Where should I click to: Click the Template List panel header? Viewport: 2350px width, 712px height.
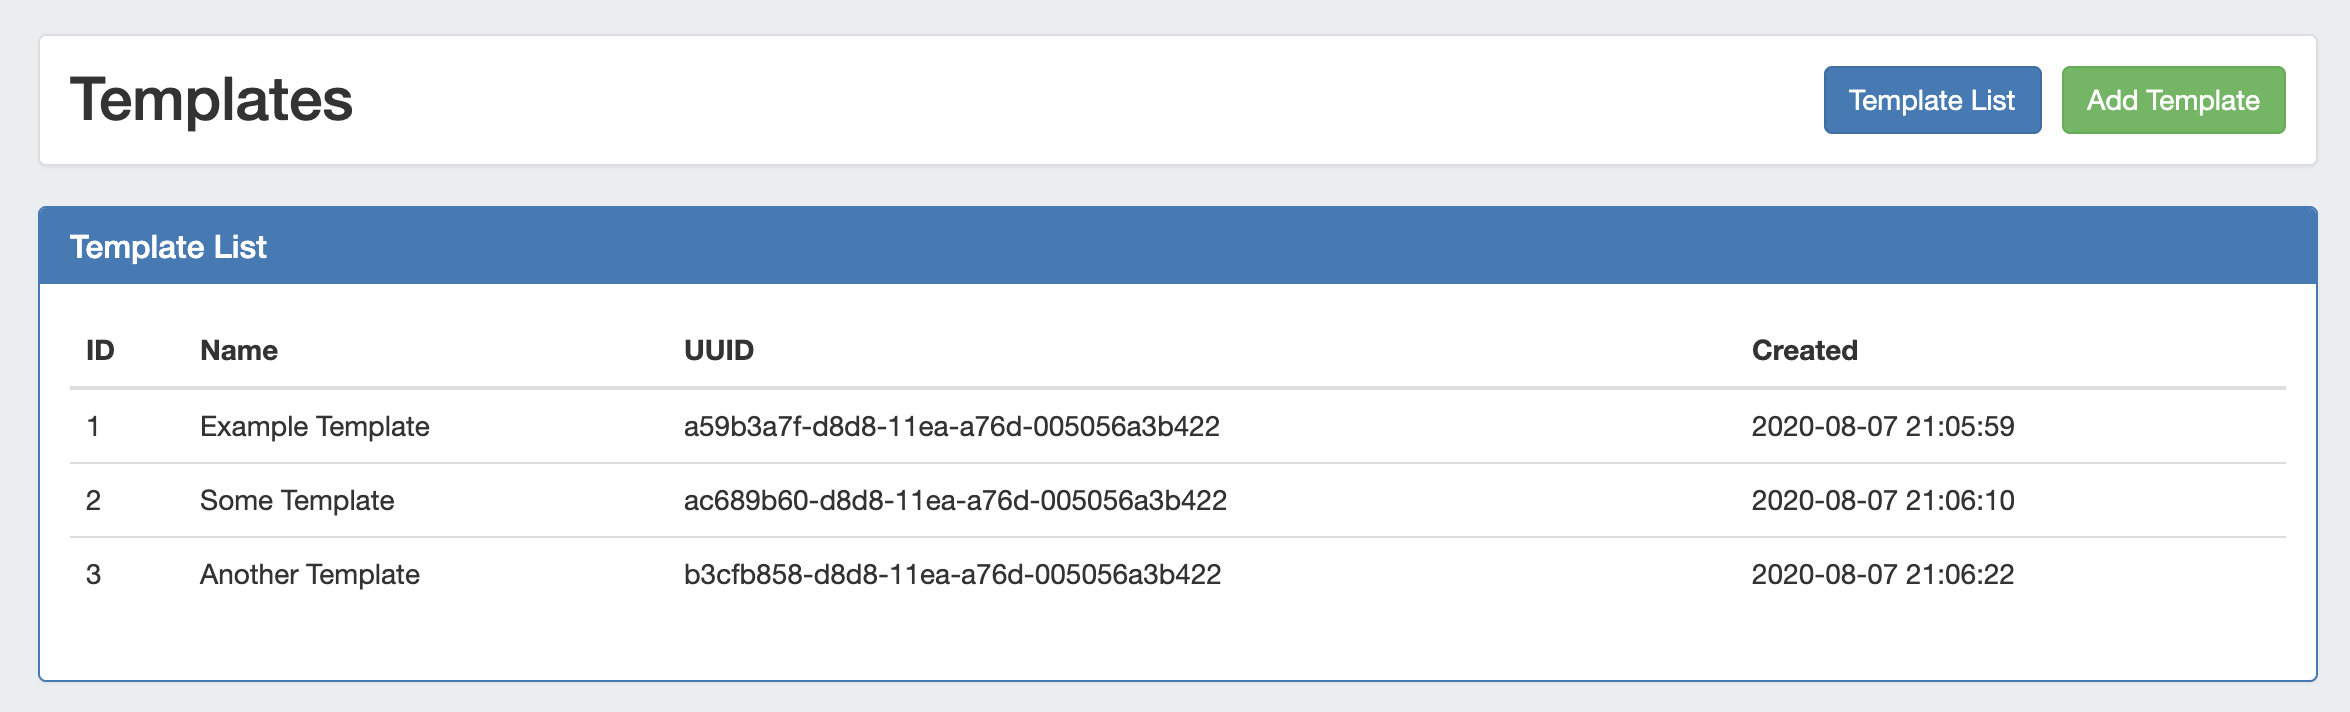pyautogui.click(x=168, y=246)
